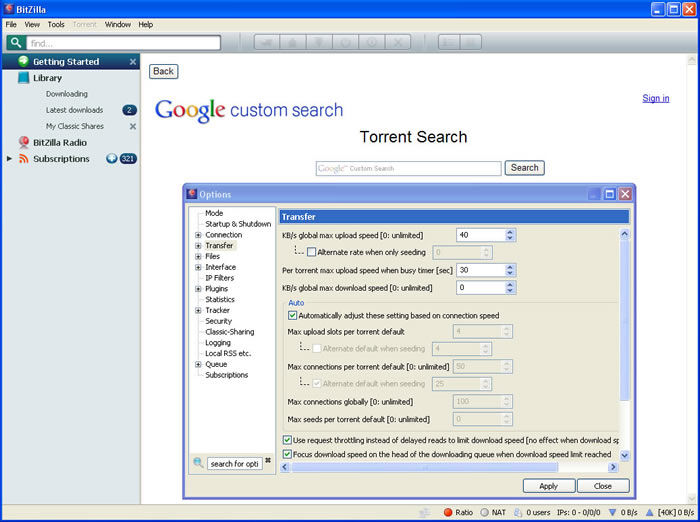Screen dimensions: 700x522
Task: Open the View menu
Action: (x=32, y=25)
